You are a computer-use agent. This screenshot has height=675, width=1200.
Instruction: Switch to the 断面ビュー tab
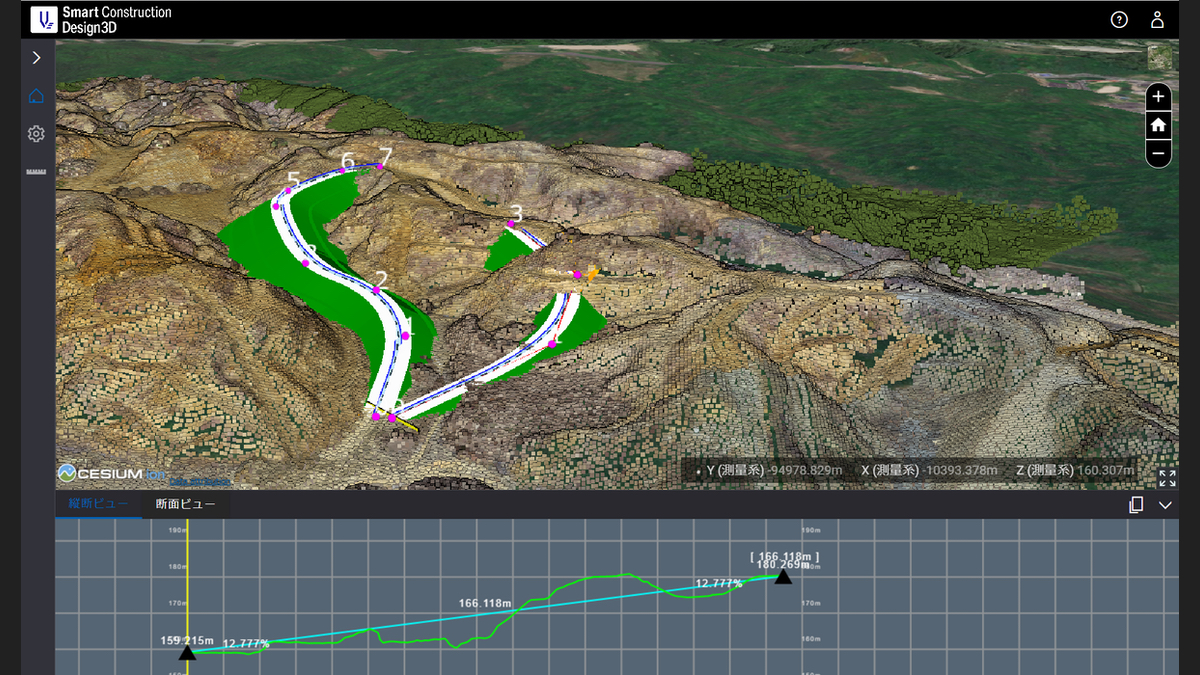point(185,504)
